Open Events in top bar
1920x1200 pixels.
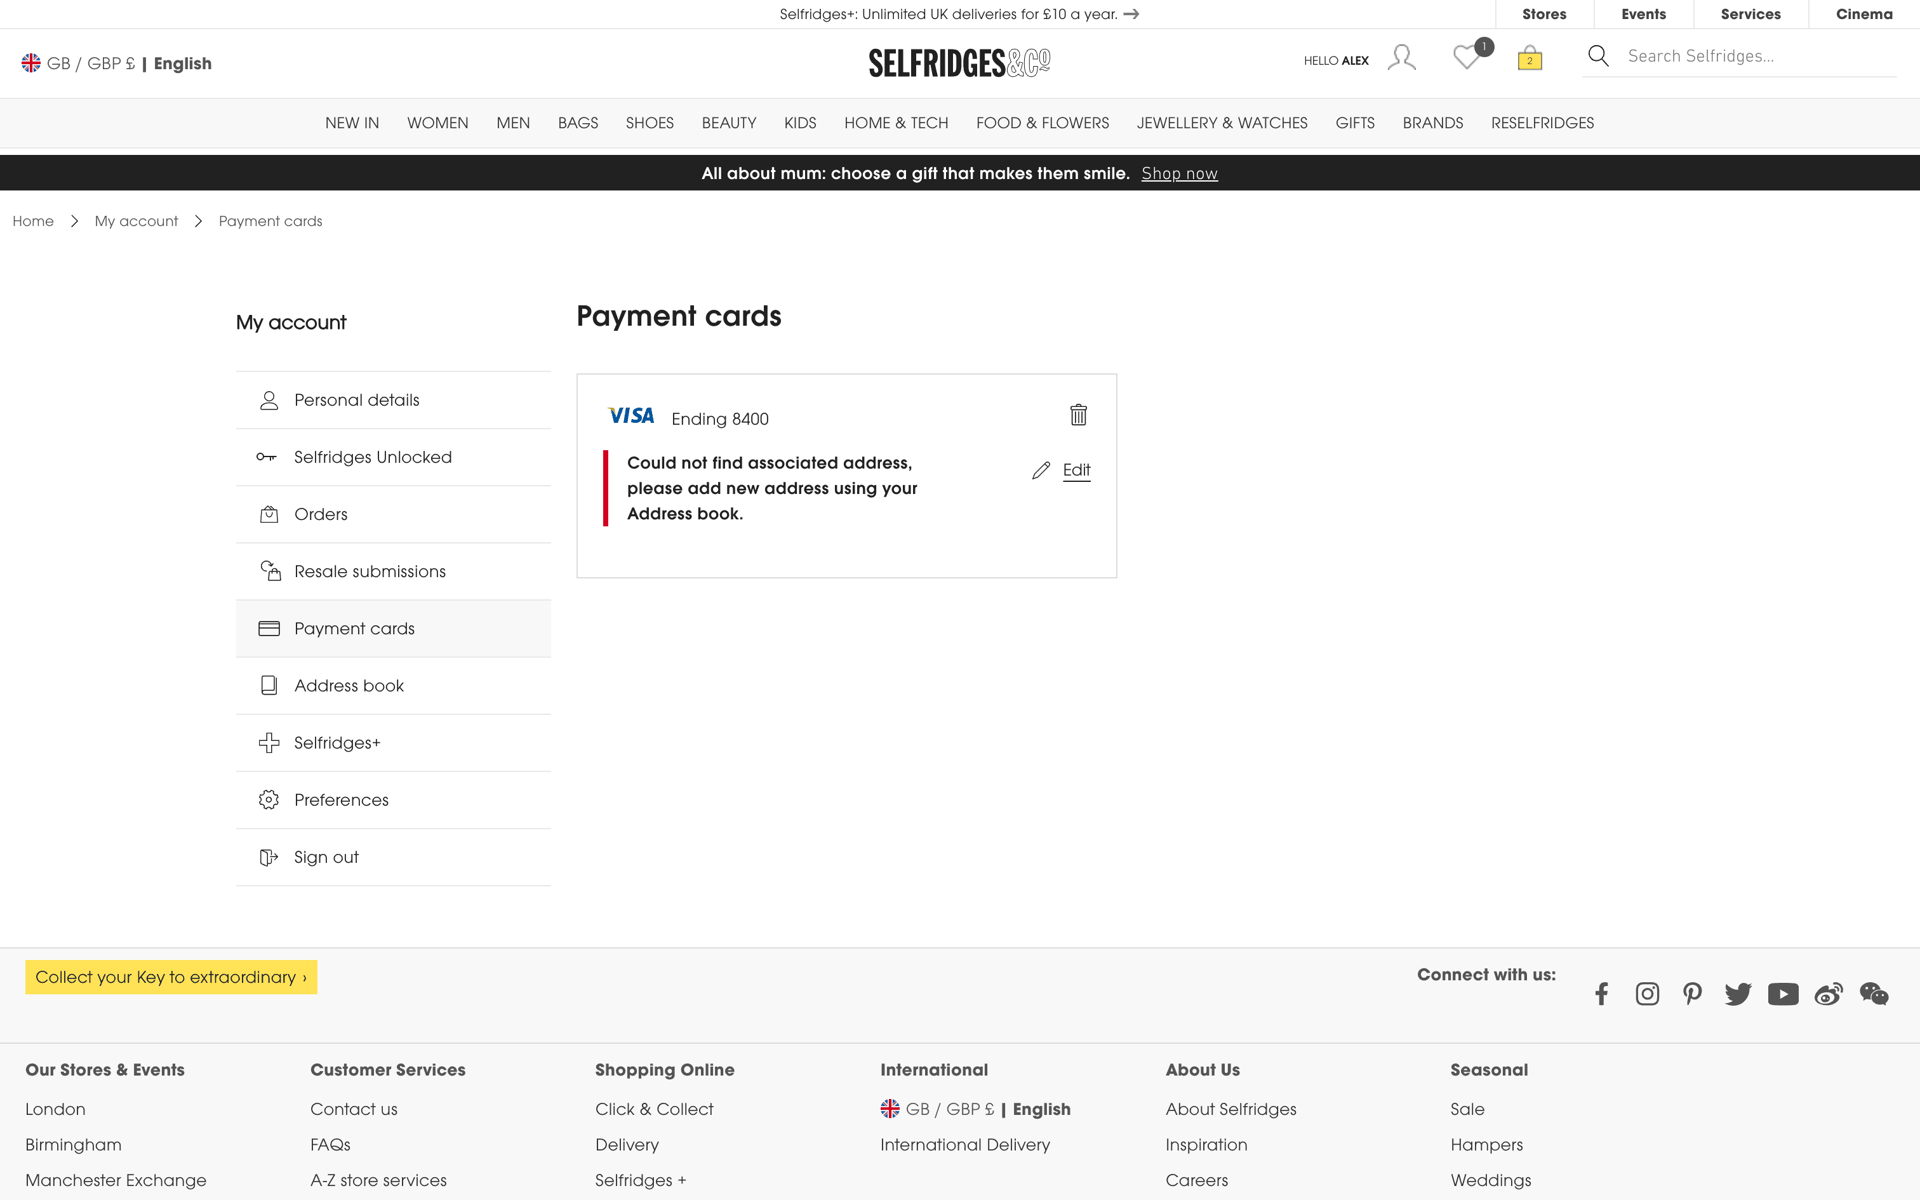coord(1643,14)
